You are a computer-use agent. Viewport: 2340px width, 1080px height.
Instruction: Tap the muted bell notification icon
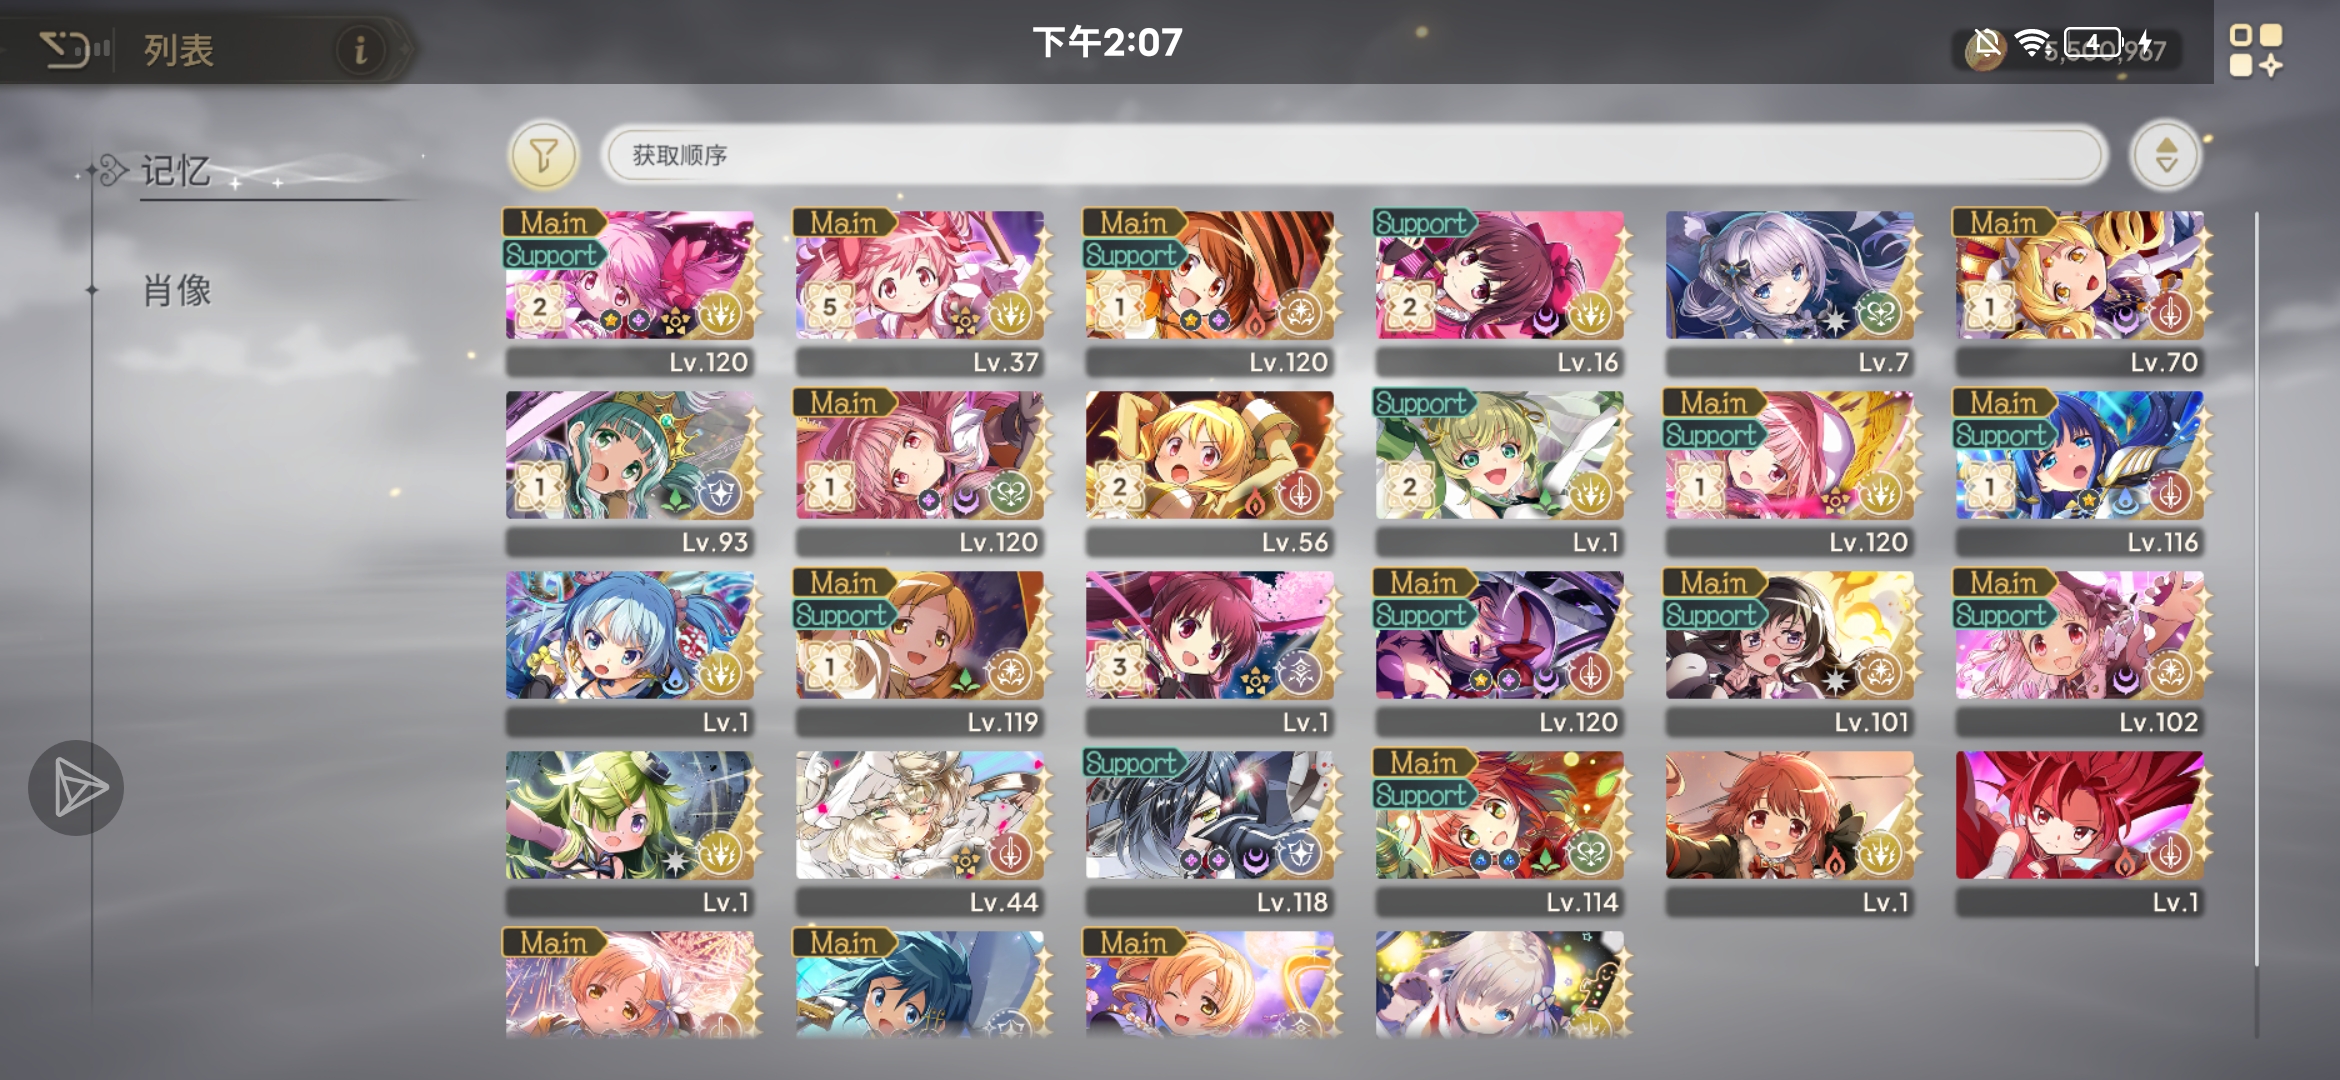pyautogui.click(x=1988, y=43)
